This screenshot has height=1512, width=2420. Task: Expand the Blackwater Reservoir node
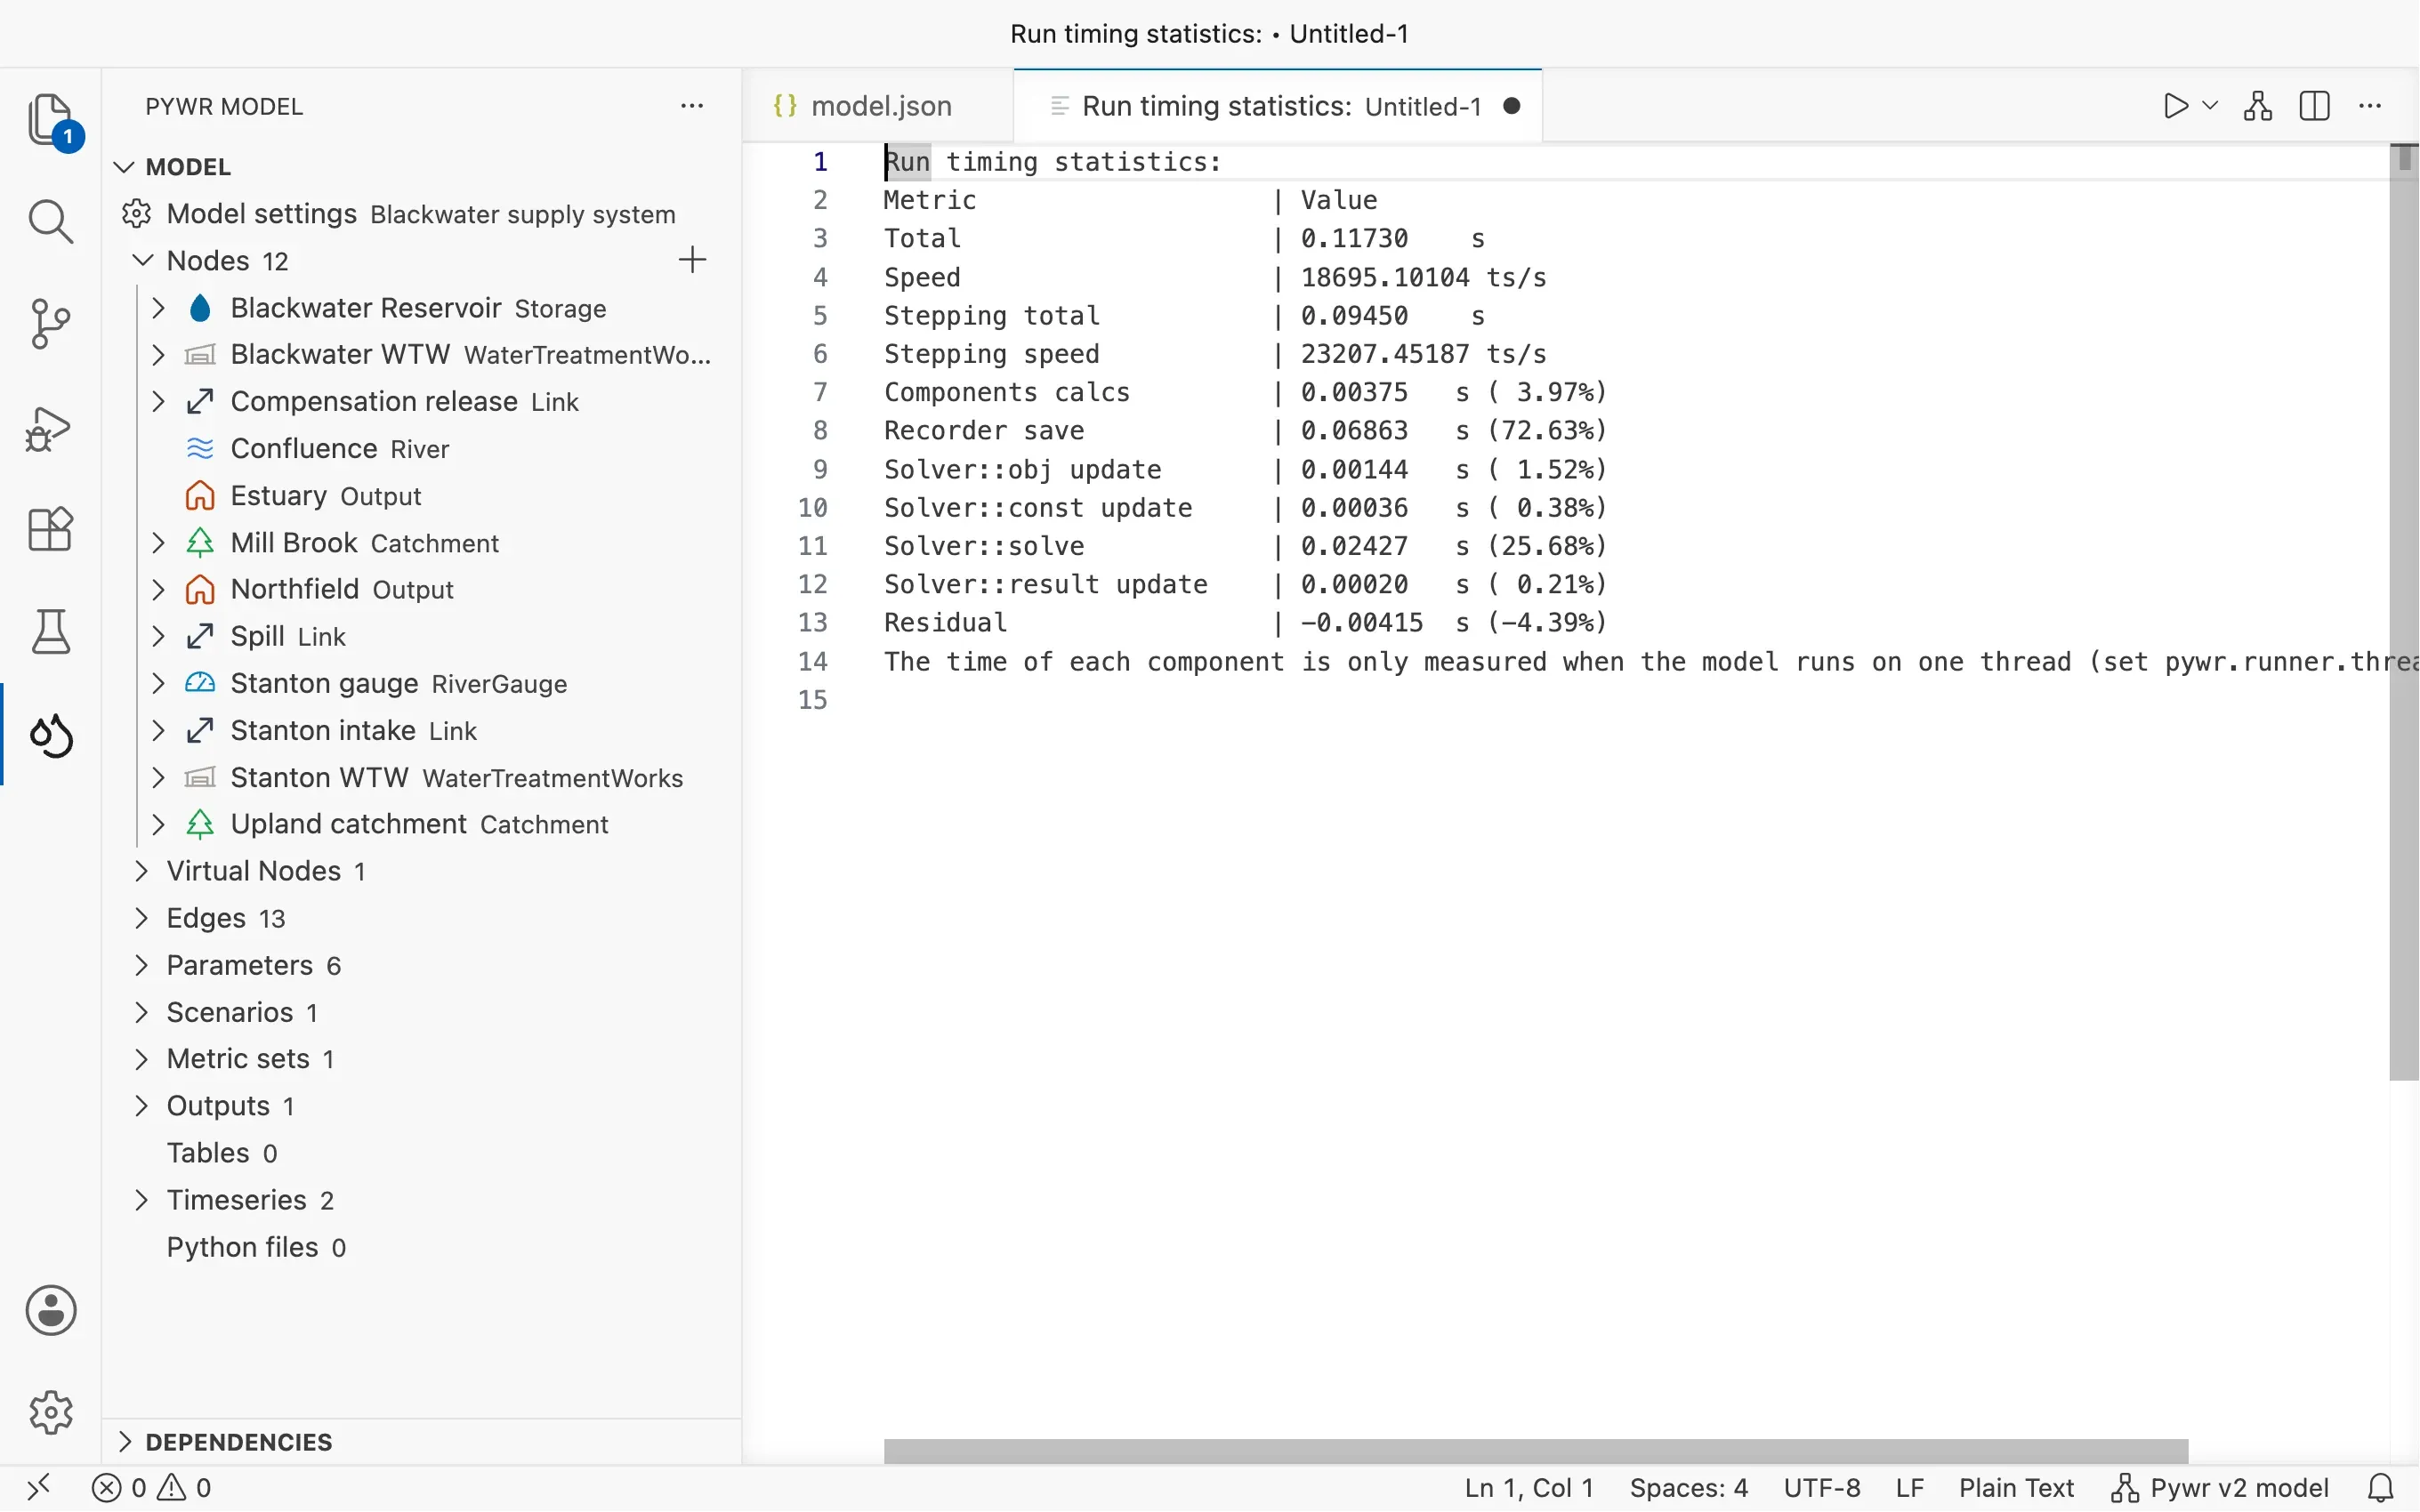pos(158,308)
